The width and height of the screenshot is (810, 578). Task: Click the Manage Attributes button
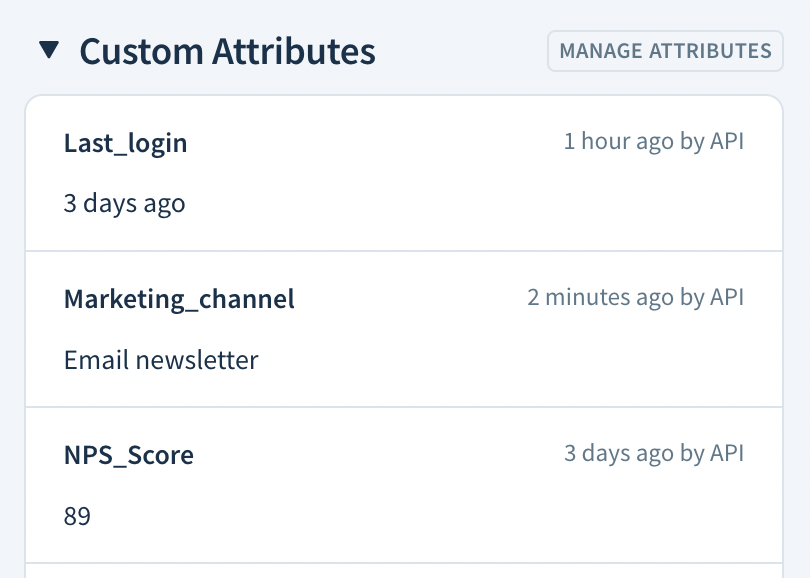coord(664,50)
